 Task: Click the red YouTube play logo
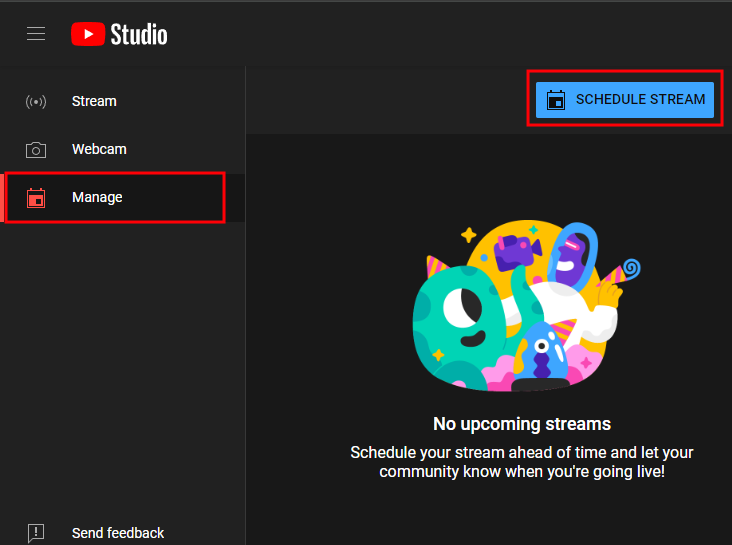click(x=88, y=34)
